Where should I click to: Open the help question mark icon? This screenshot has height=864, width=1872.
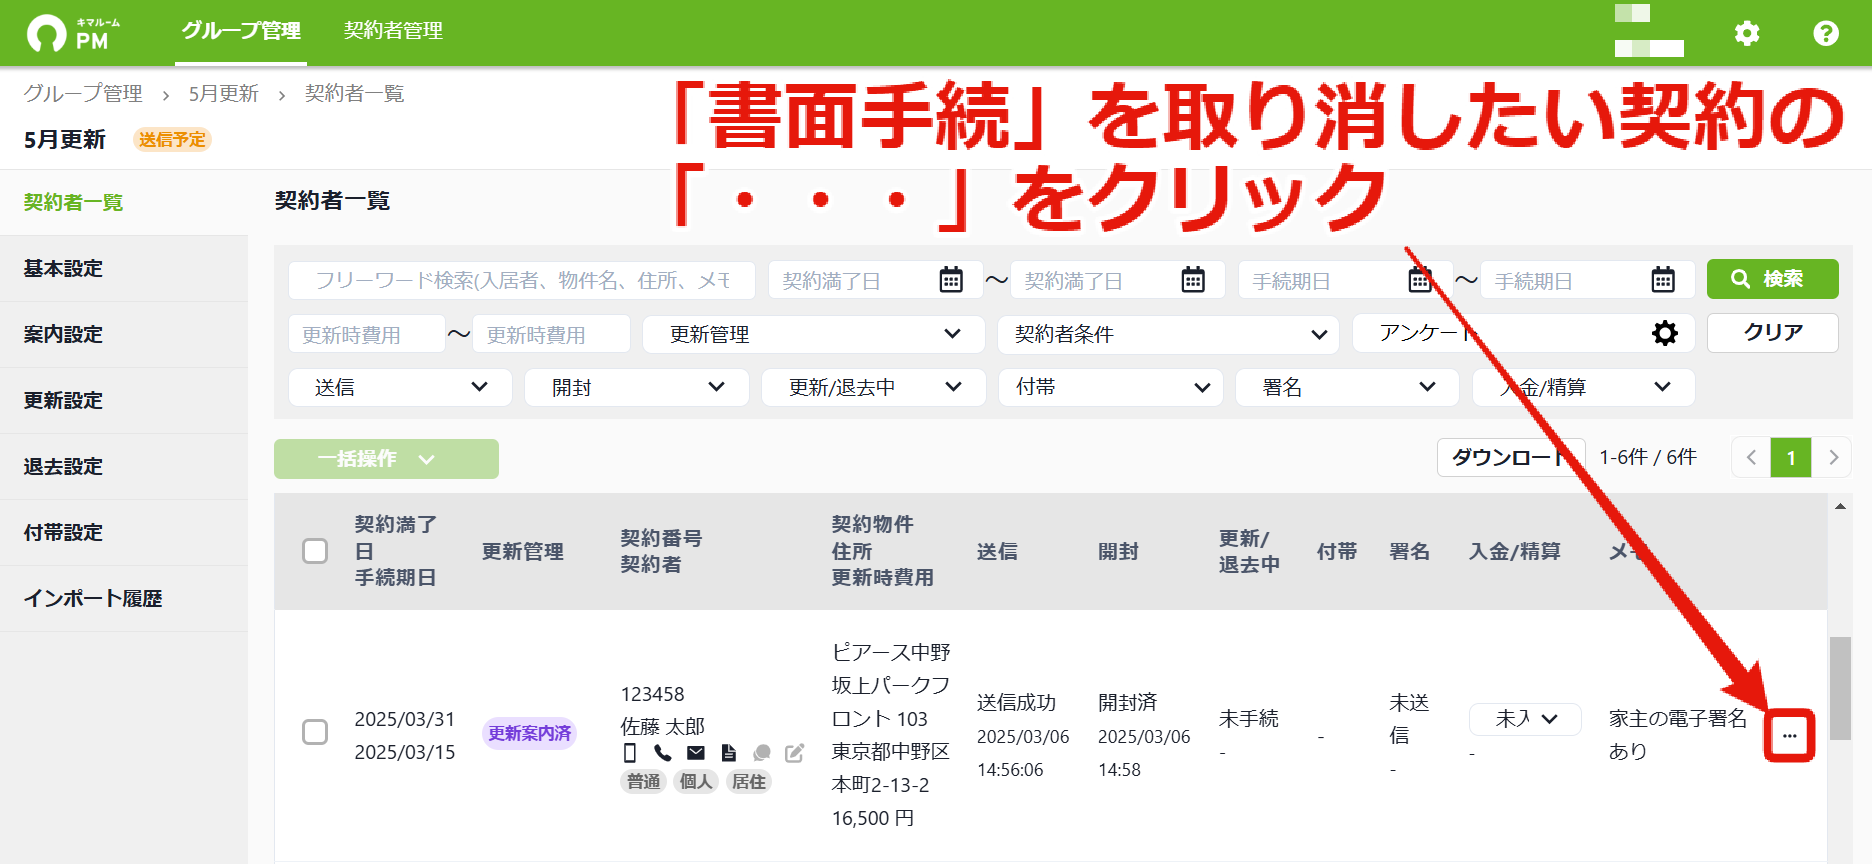pos(1825,33)
